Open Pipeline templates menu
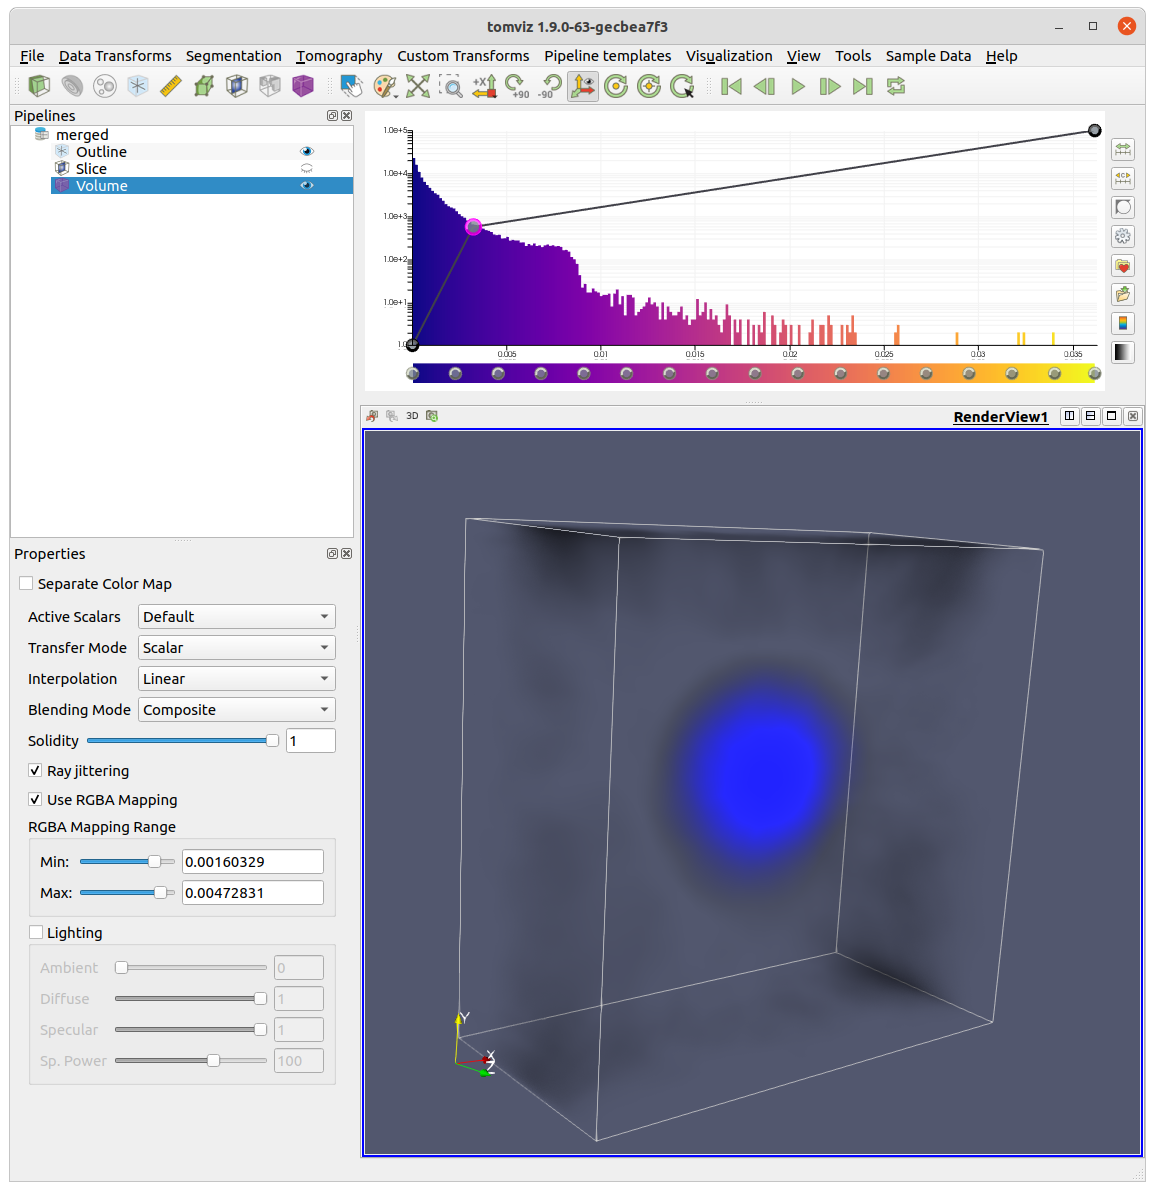This screenshot has width=1155, height=1191. (x=607, y=56)
